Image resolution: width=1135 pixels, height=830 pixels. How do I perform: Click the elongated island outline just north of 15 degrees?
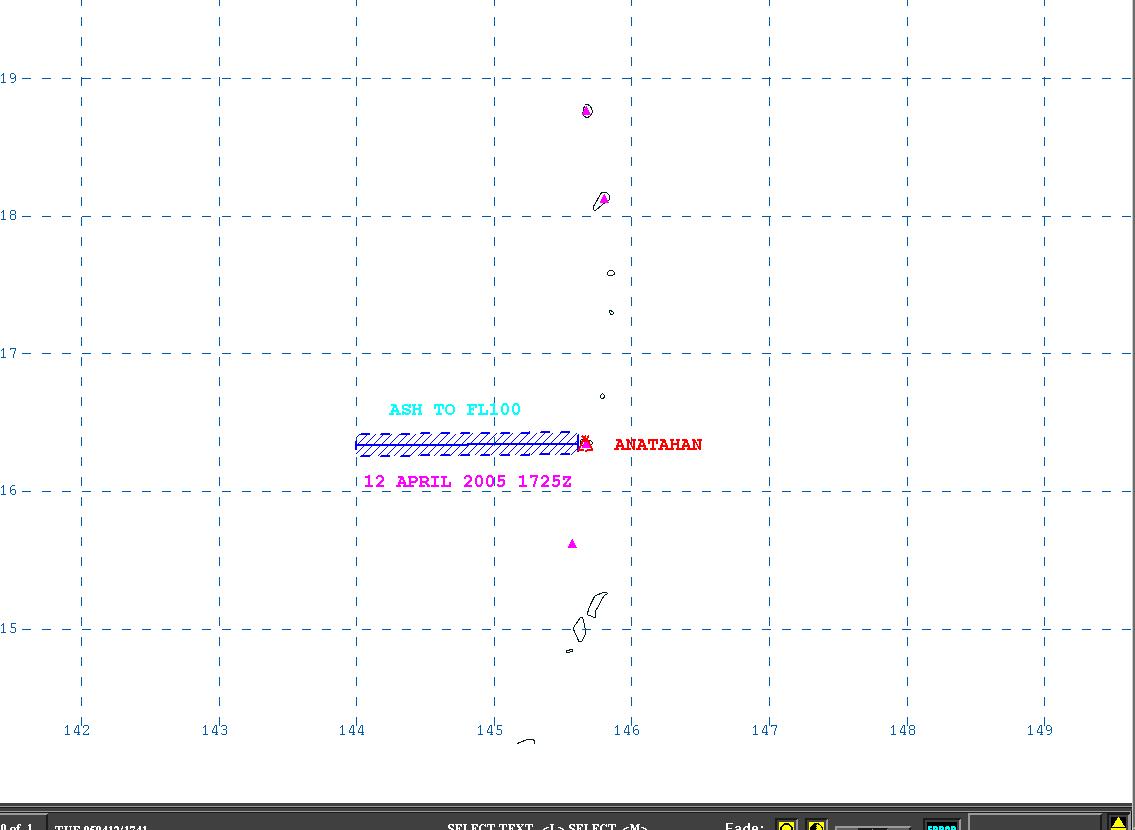coord(597,604)
